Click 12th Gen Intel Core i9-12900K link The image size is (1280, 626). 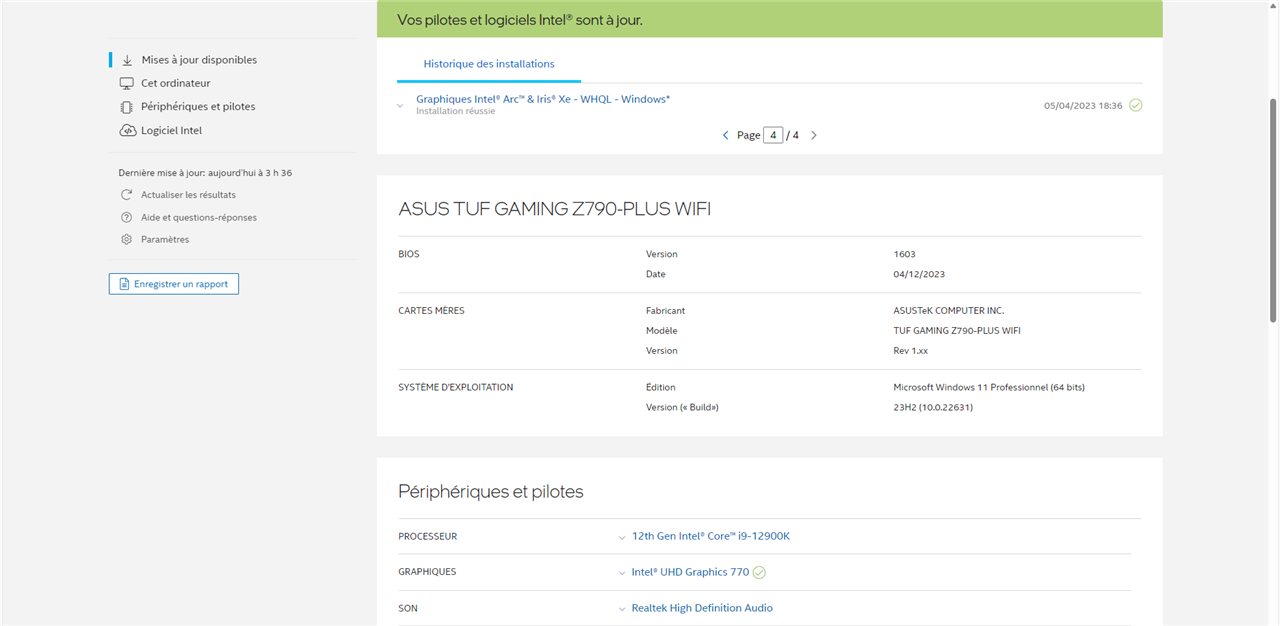point(711,536)
